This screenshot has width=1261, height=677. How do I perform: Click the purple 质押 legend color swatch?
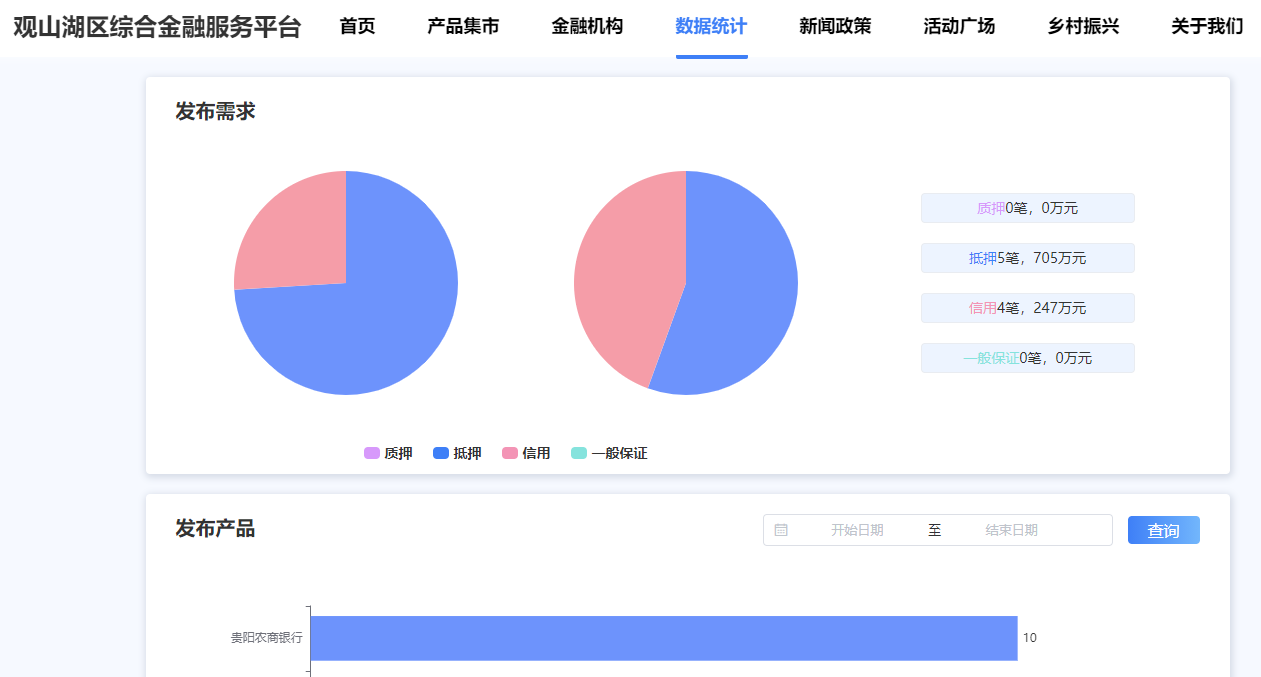pos(372,453)
